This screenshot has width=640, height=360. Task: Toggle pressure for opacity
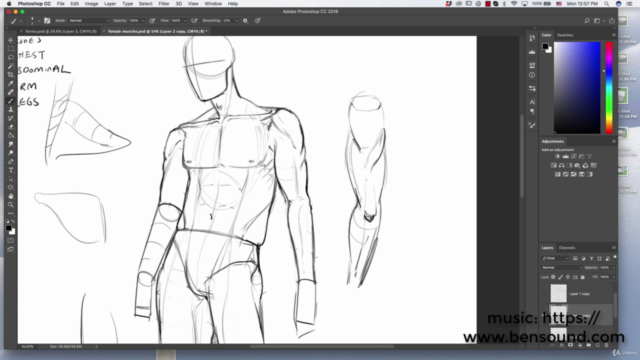point(152,20)
